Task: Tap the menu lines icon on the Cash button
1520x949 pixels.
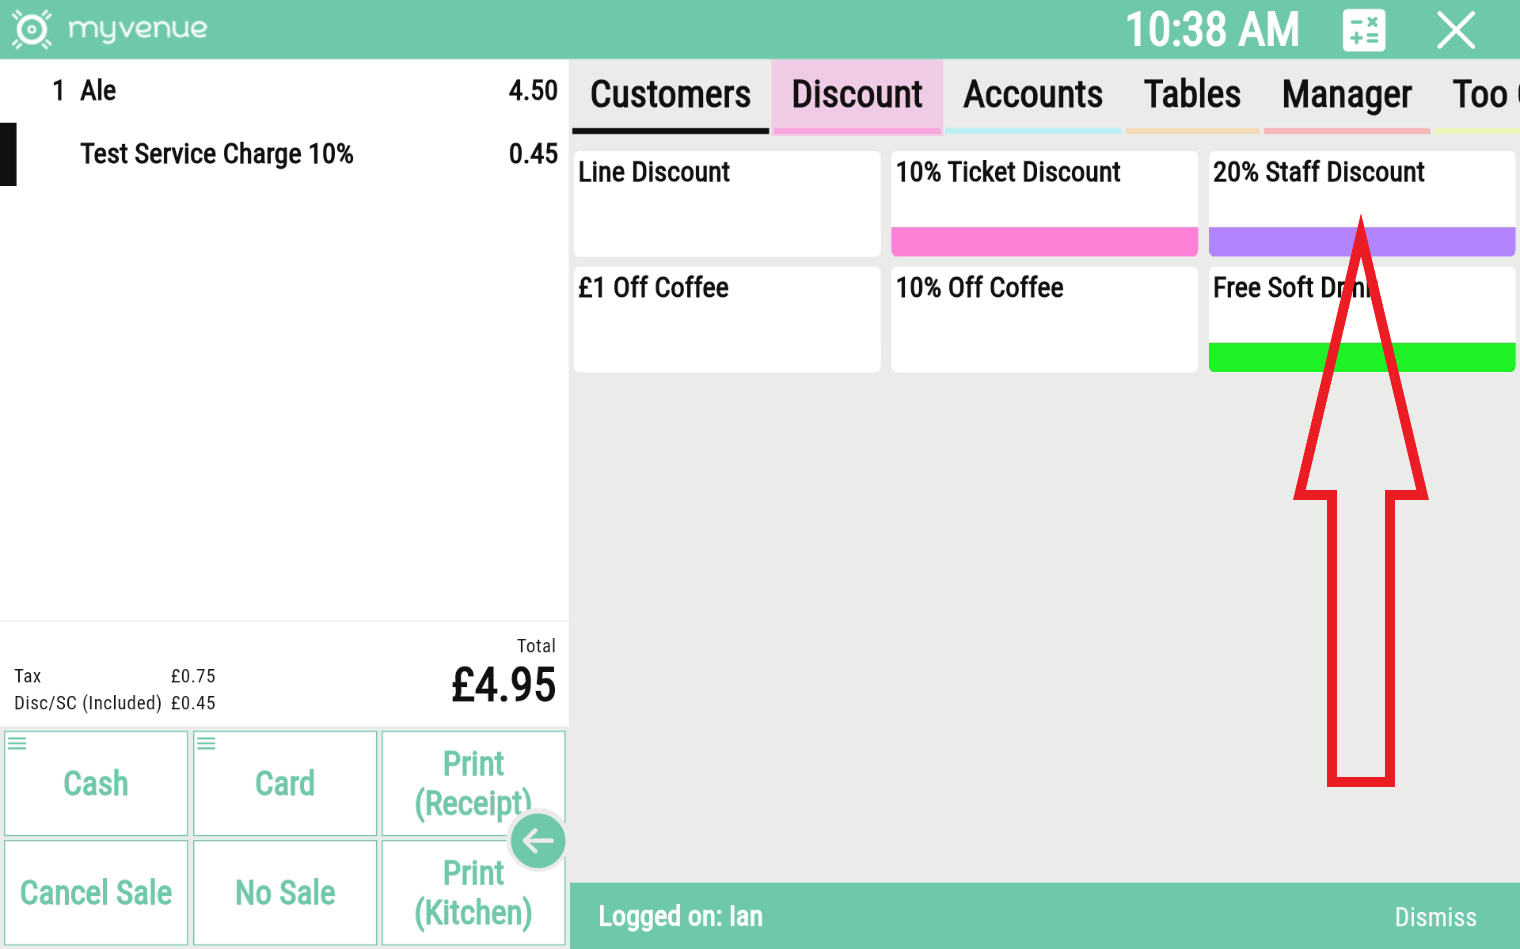Action: pyautogui.click(x=18, y=742)
